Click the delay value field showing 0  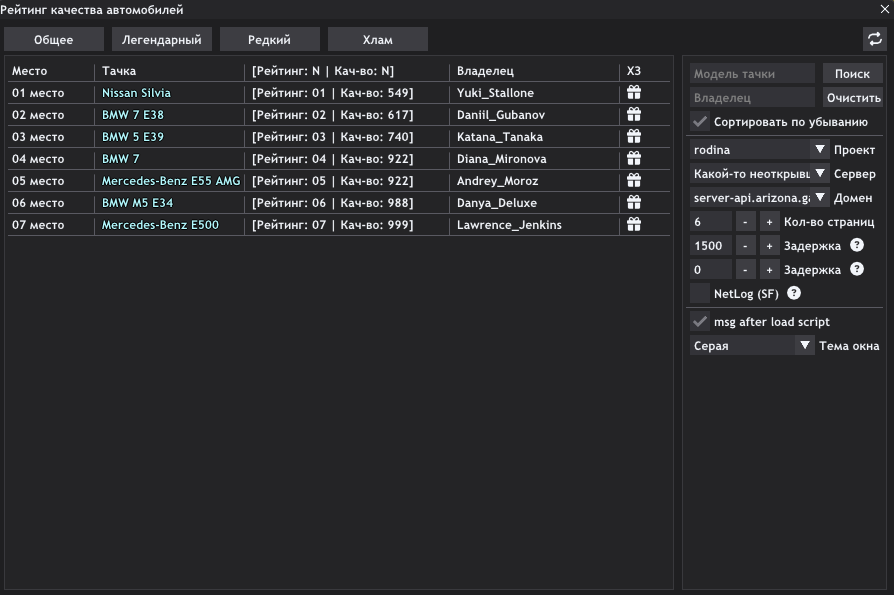click(710, 270)
